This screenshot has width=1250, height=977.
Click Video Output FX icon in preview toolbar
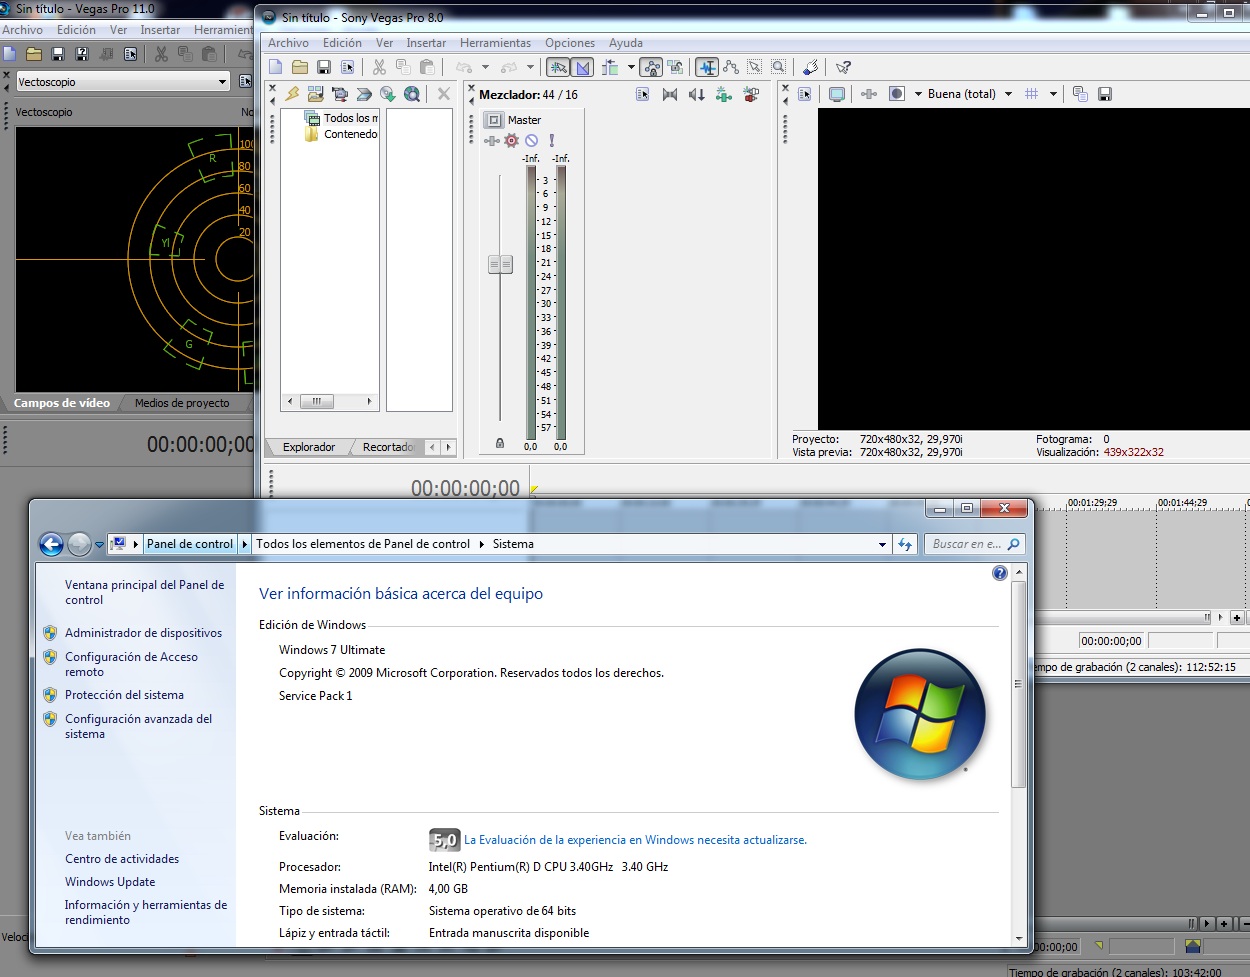click(x=869, y=94)
